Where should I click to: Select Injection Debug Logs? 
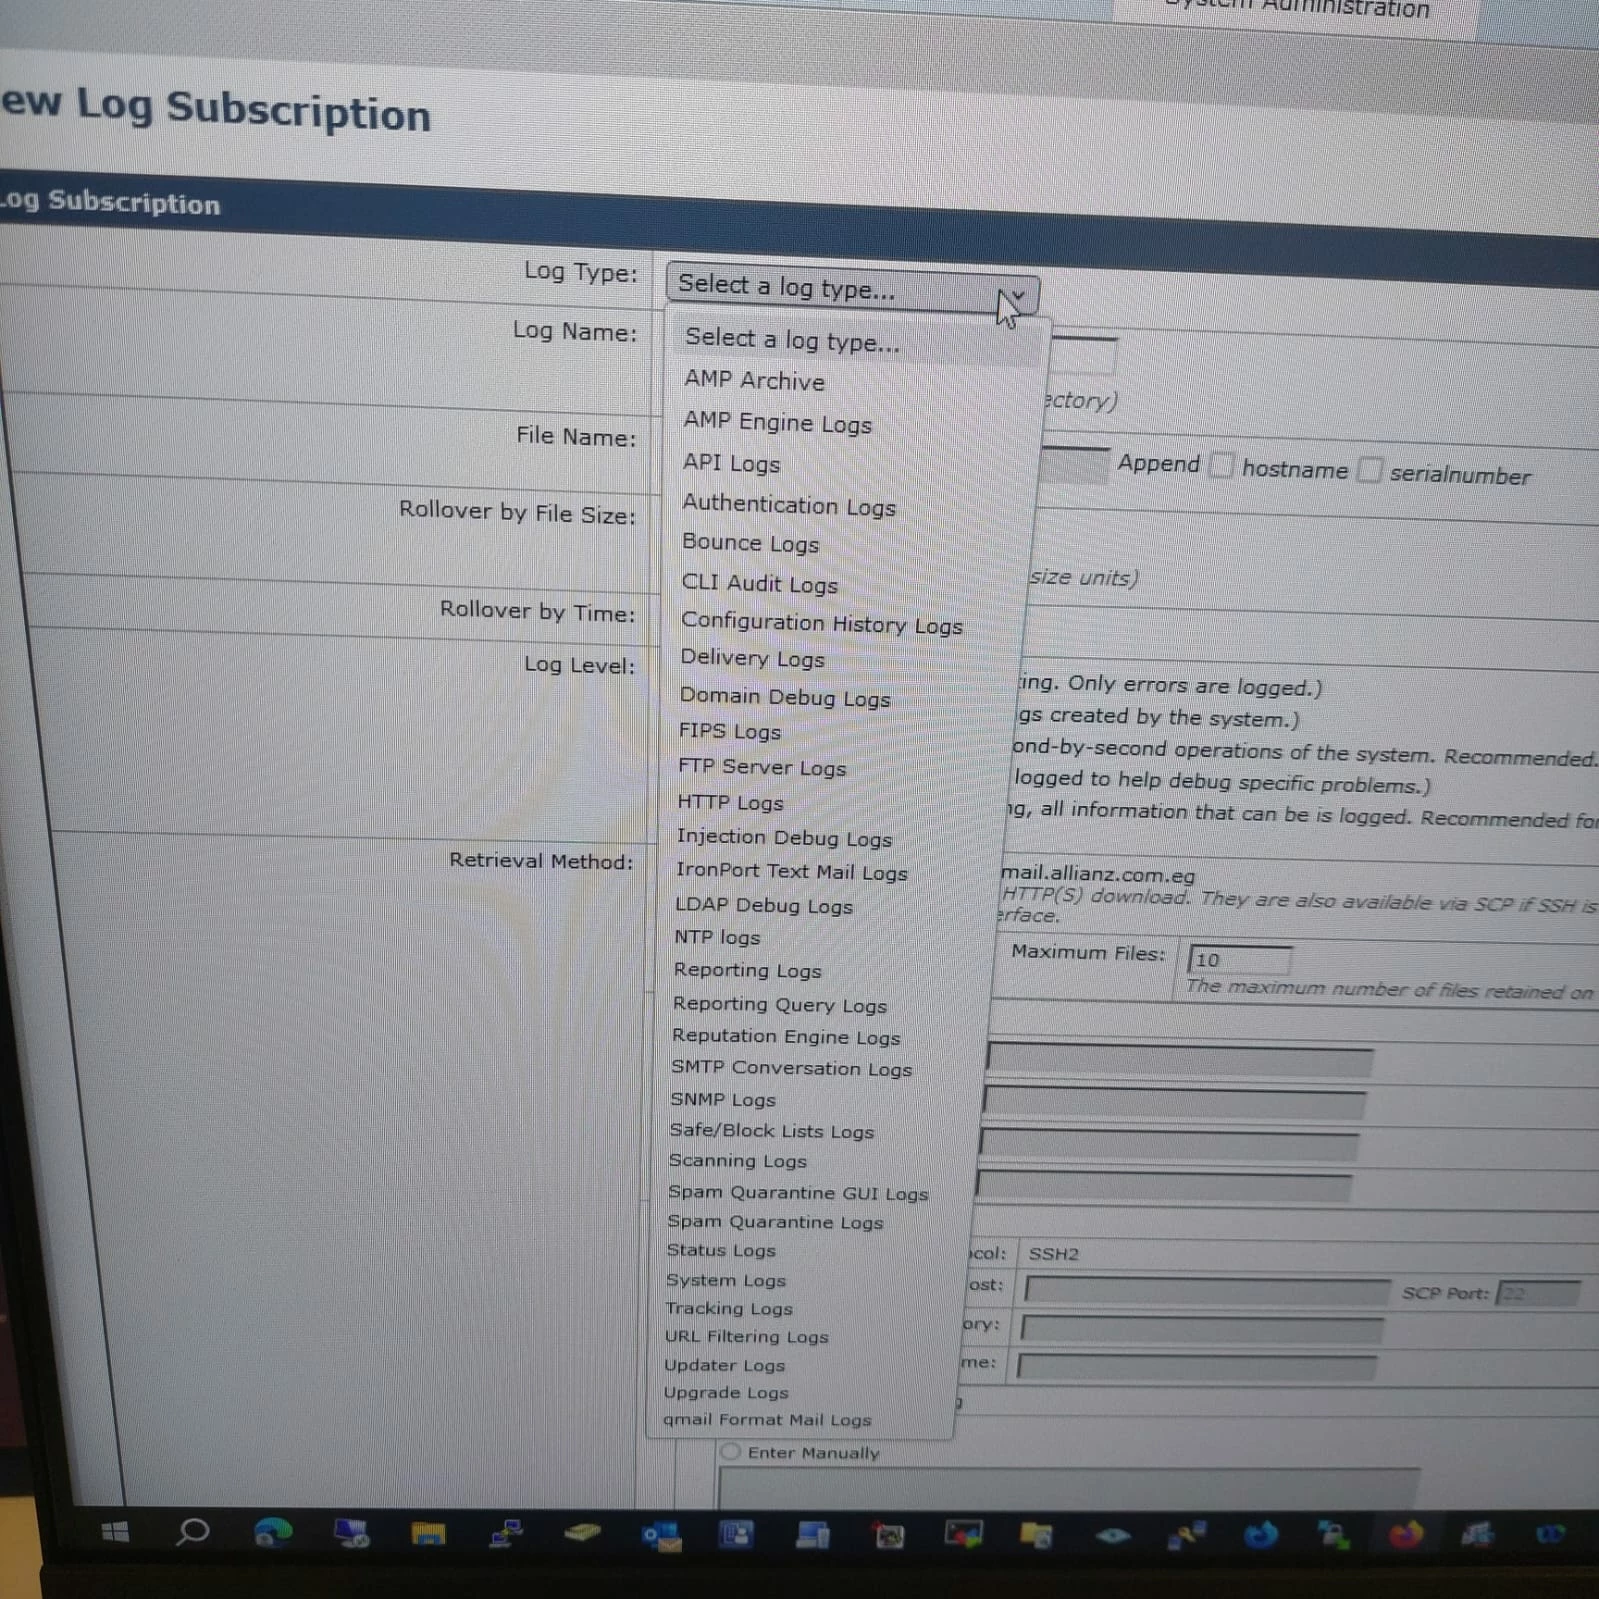[x=783, y=838]
